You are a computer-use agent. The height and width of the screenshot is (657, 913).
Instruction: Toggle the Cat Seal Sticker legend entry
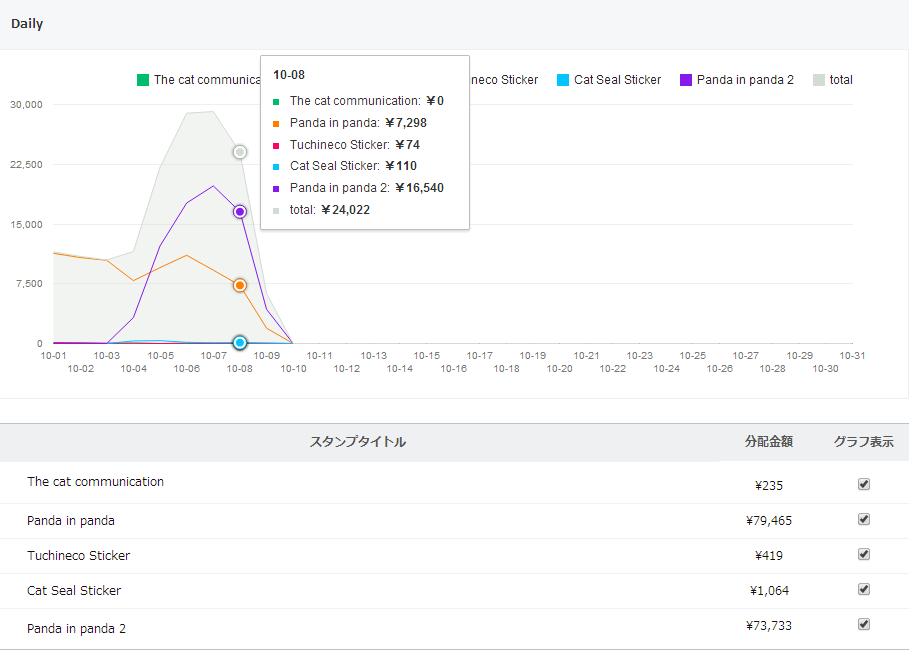tap(608, 80)
